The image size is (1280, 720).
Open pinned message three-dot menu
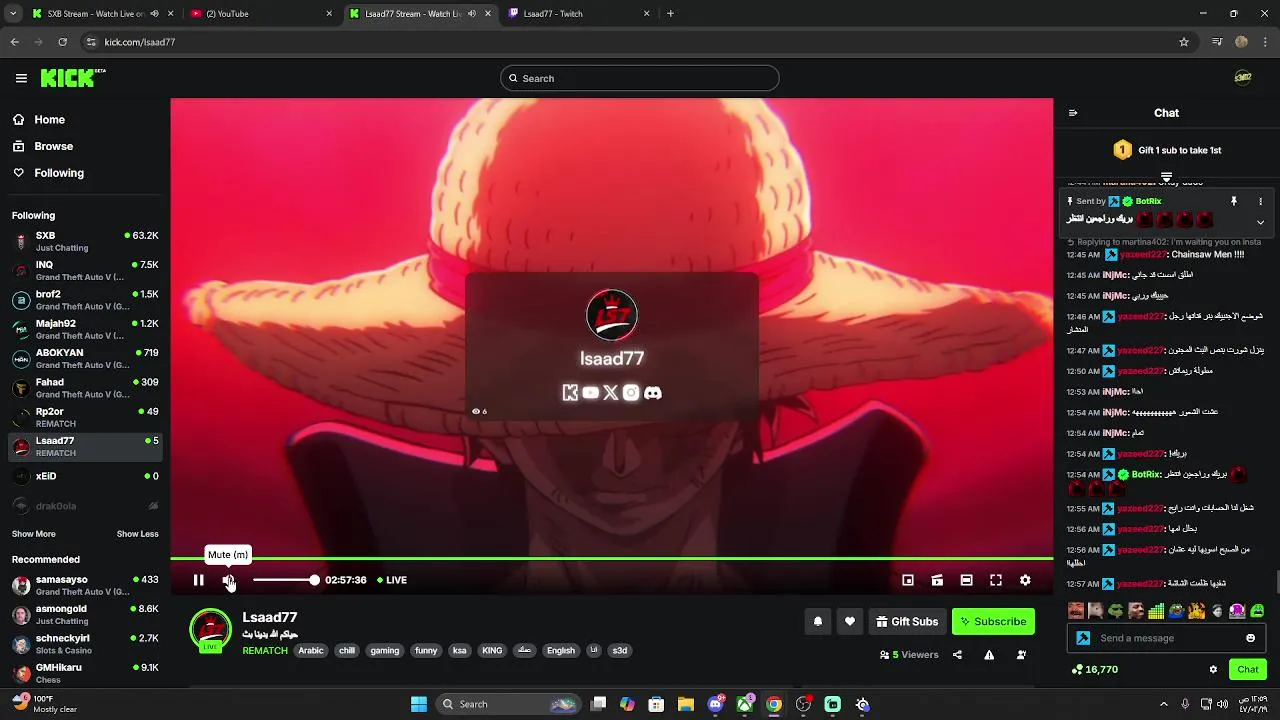1260,201
